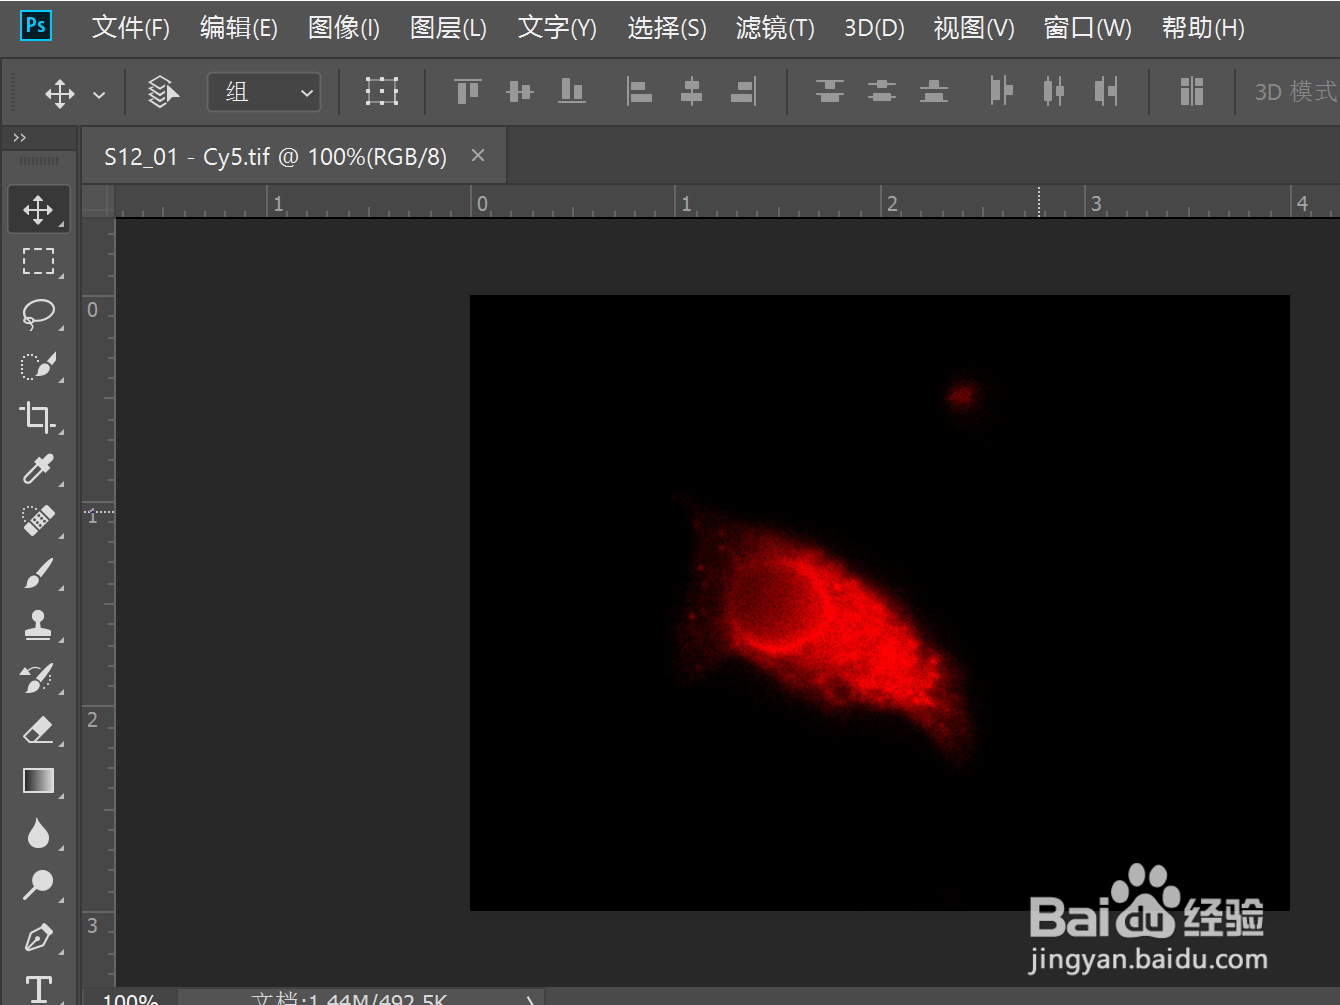Select the Lasso tool

pos(38,314)
